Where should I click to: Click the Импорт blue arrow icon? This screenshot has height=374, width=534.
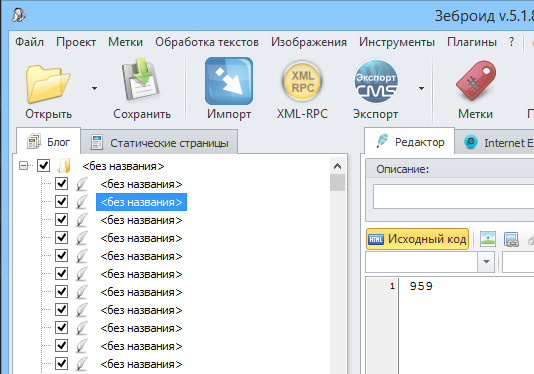tap(229, 81)
